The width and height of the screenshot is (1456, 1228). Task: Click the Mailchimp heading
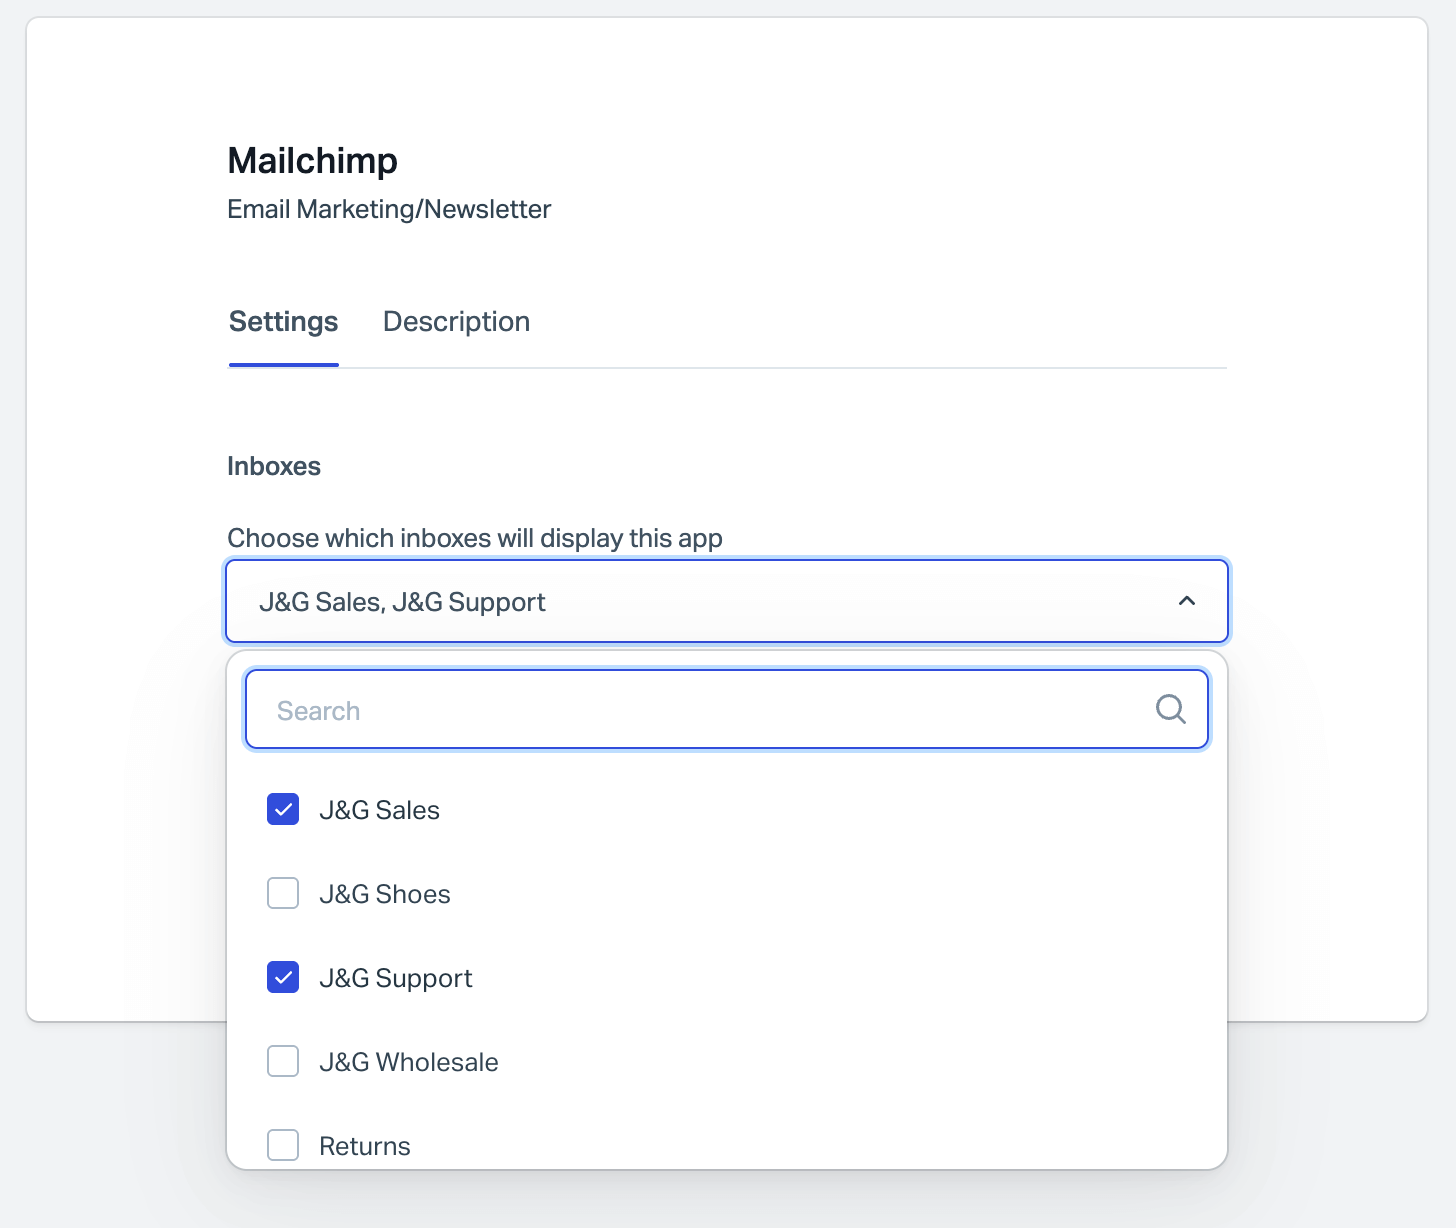pos(313,160)
